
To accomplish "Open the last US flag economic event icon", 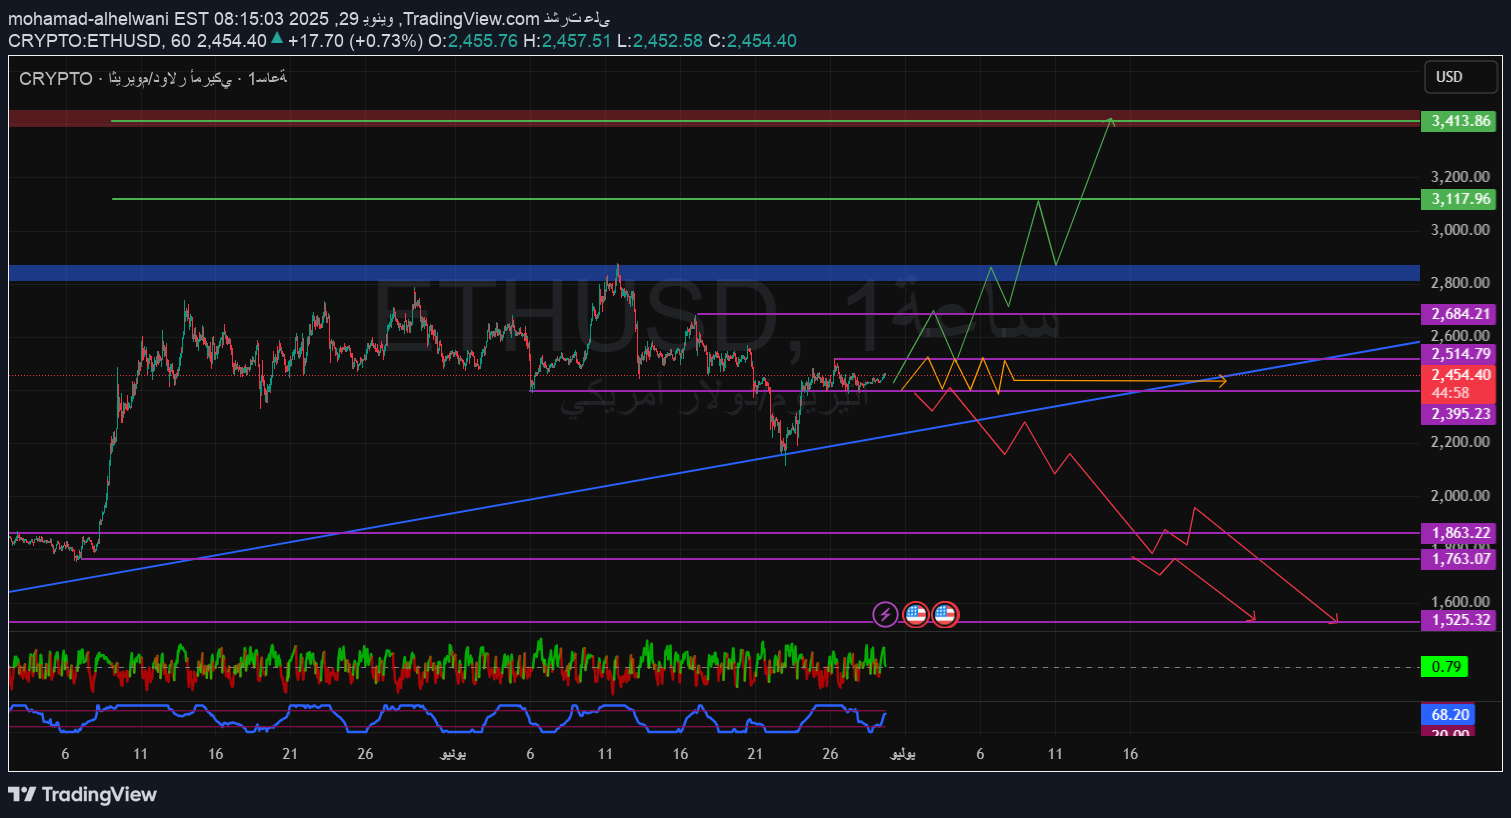I will 945,614.
